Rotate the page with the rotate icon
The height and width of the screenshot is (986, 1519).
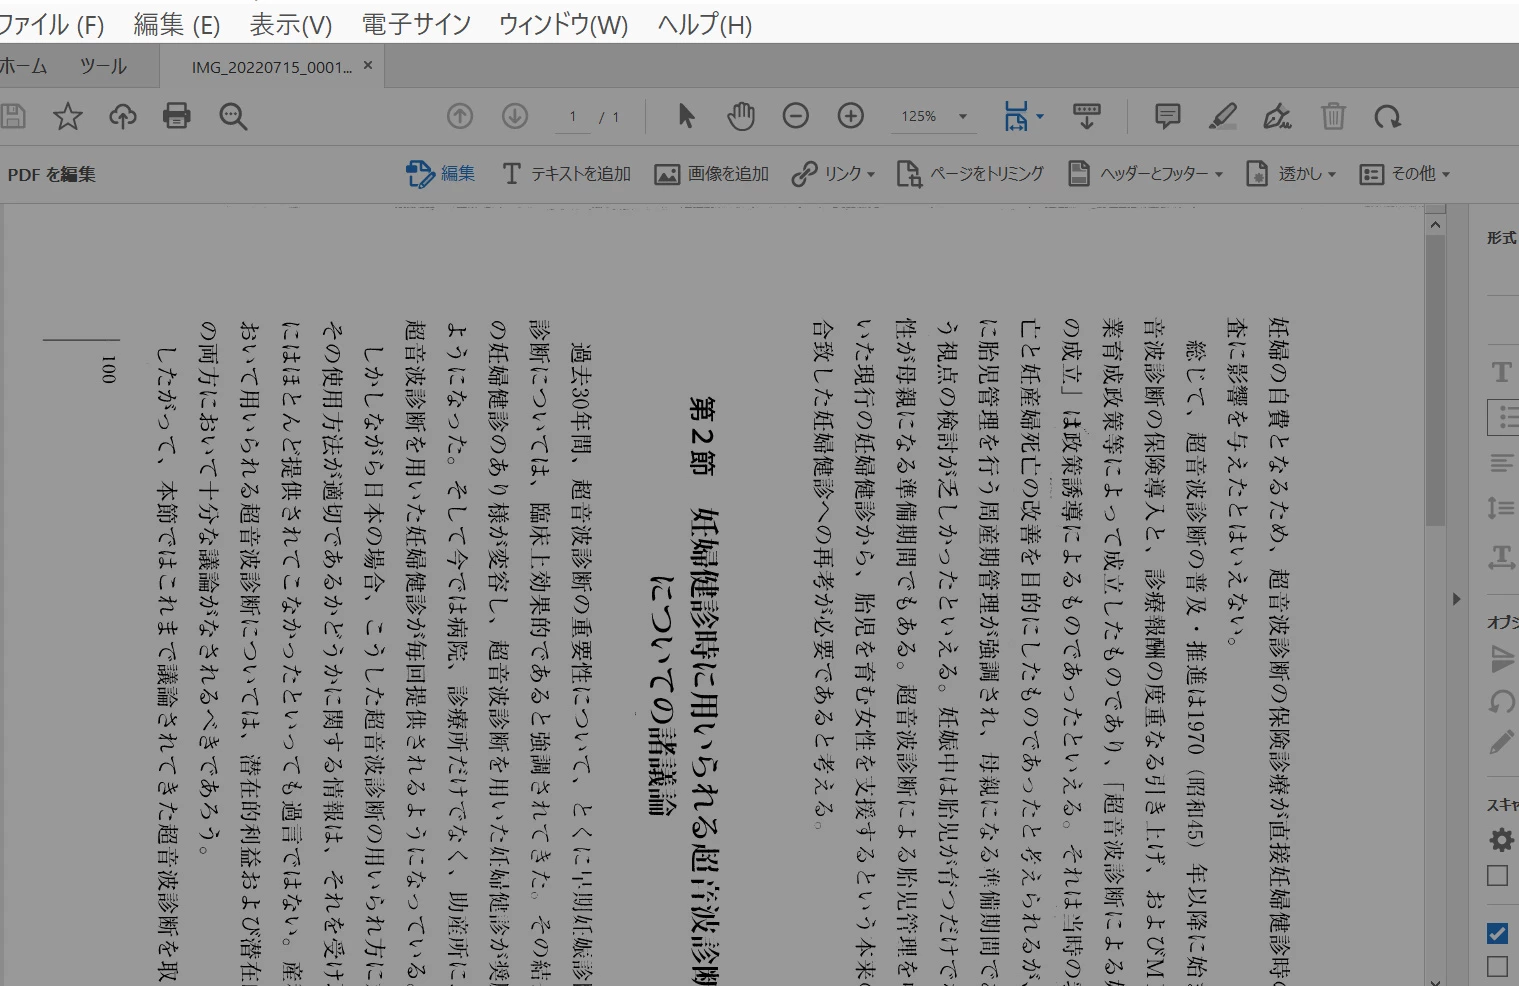(x=1387, y=116)
